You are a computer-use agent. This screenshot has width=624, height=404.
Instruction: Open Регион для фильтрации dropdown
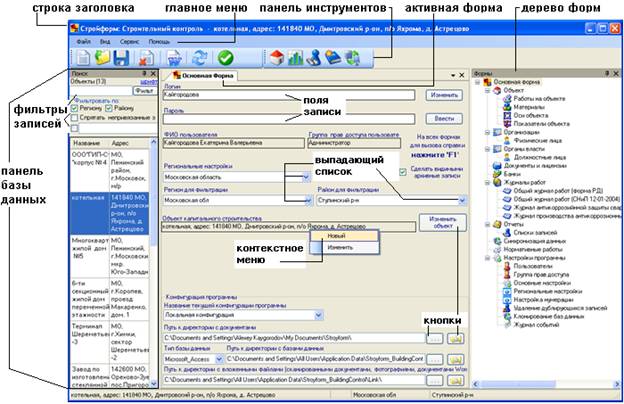(x=308, y=201)
